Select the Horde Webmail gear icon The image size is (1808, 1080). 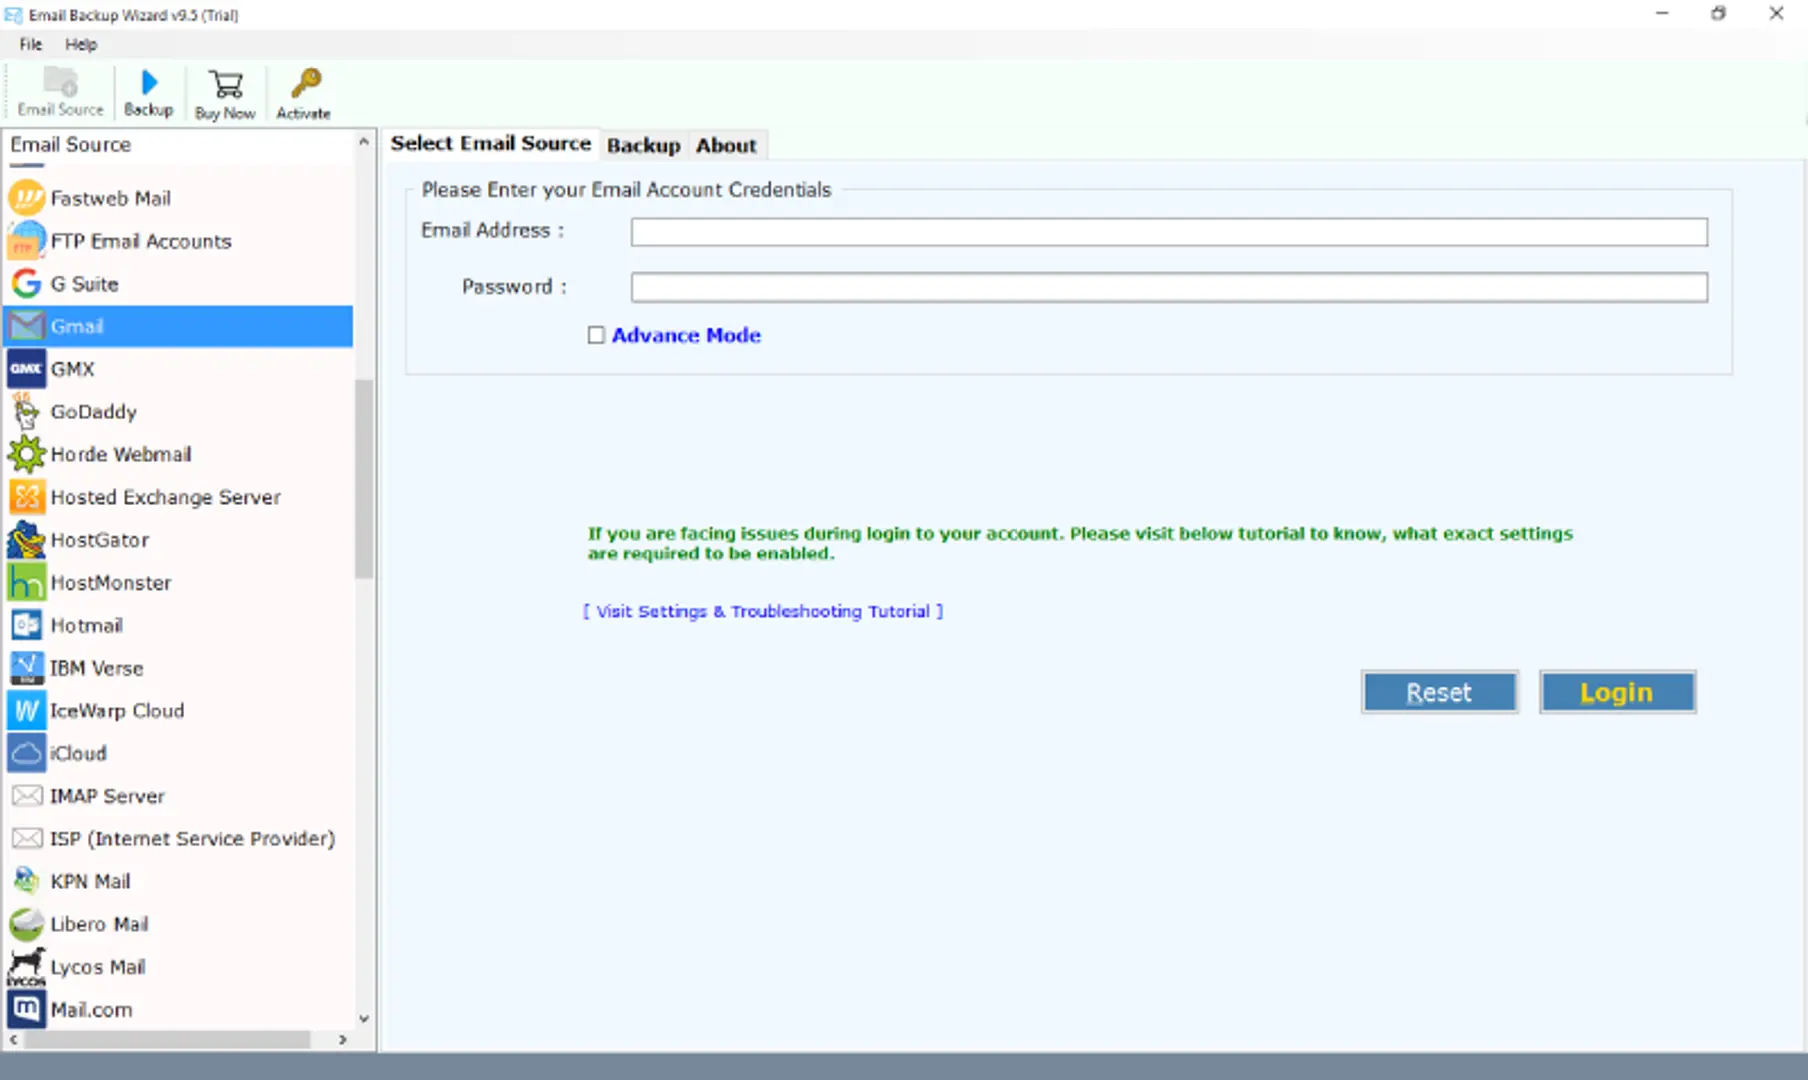[27, 454]
